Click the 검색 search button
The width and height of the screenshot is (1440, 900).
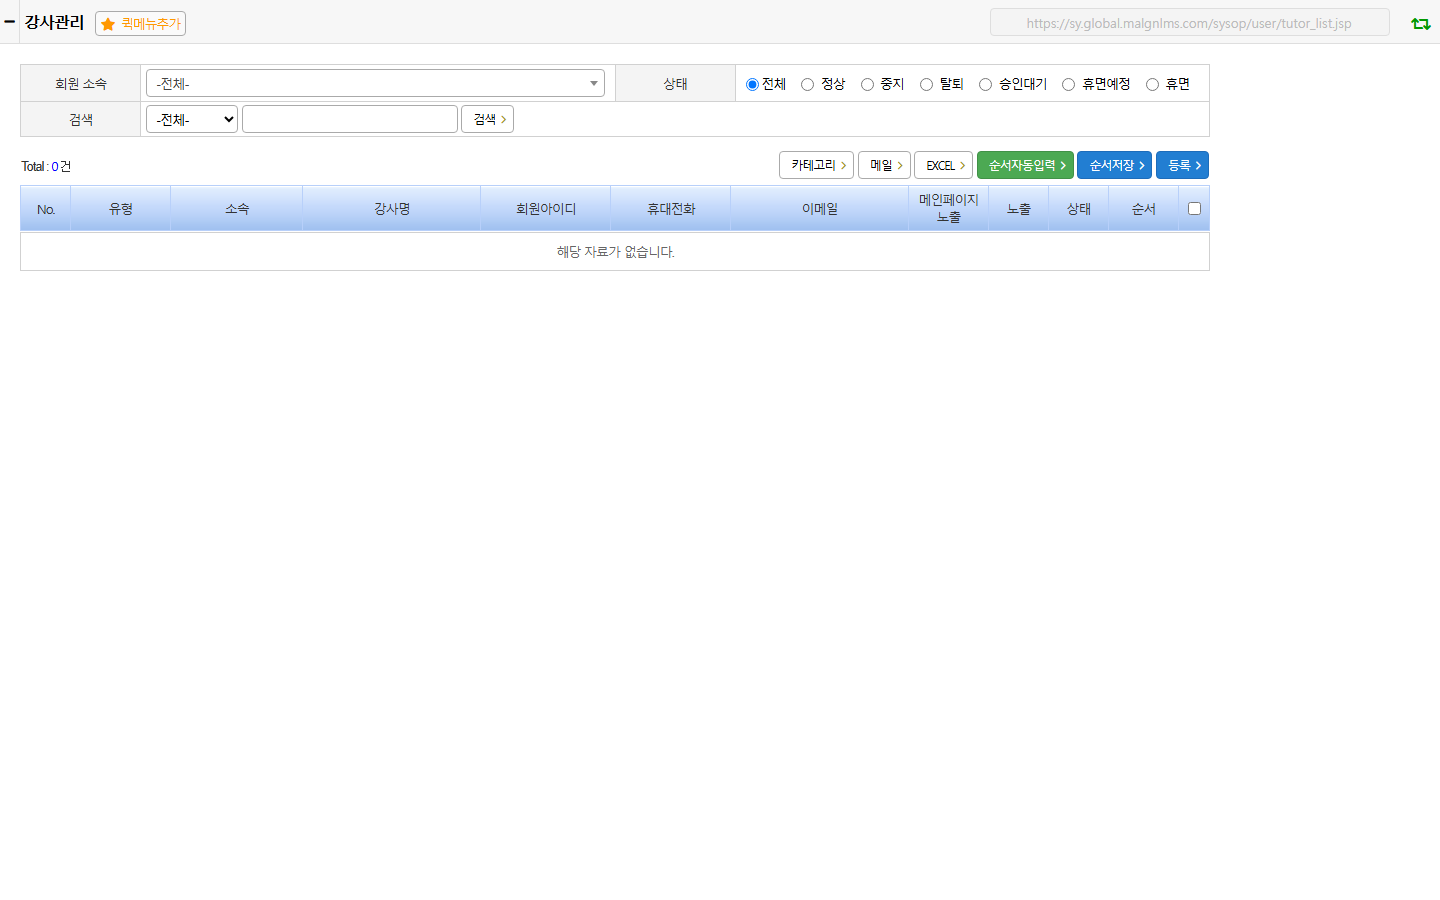pos(487,119)
